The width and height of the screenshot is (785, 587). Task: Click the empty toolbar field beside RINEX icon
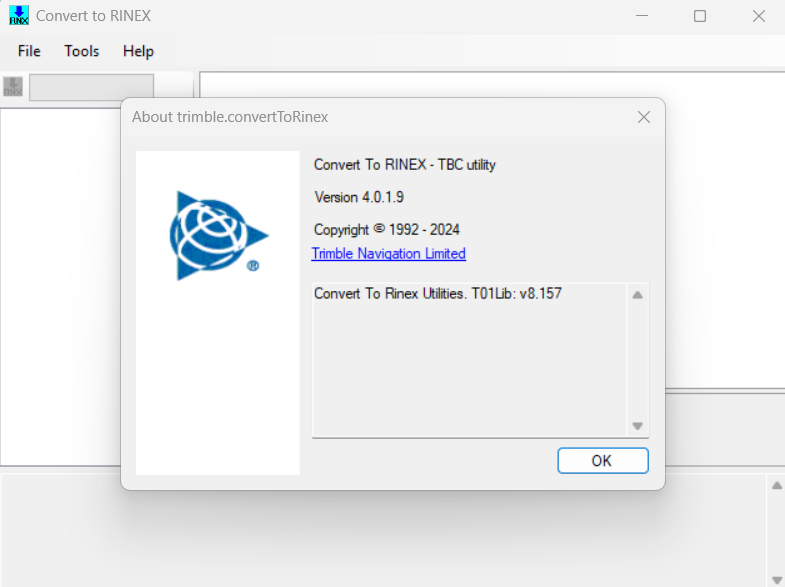(x=92, y=87)
